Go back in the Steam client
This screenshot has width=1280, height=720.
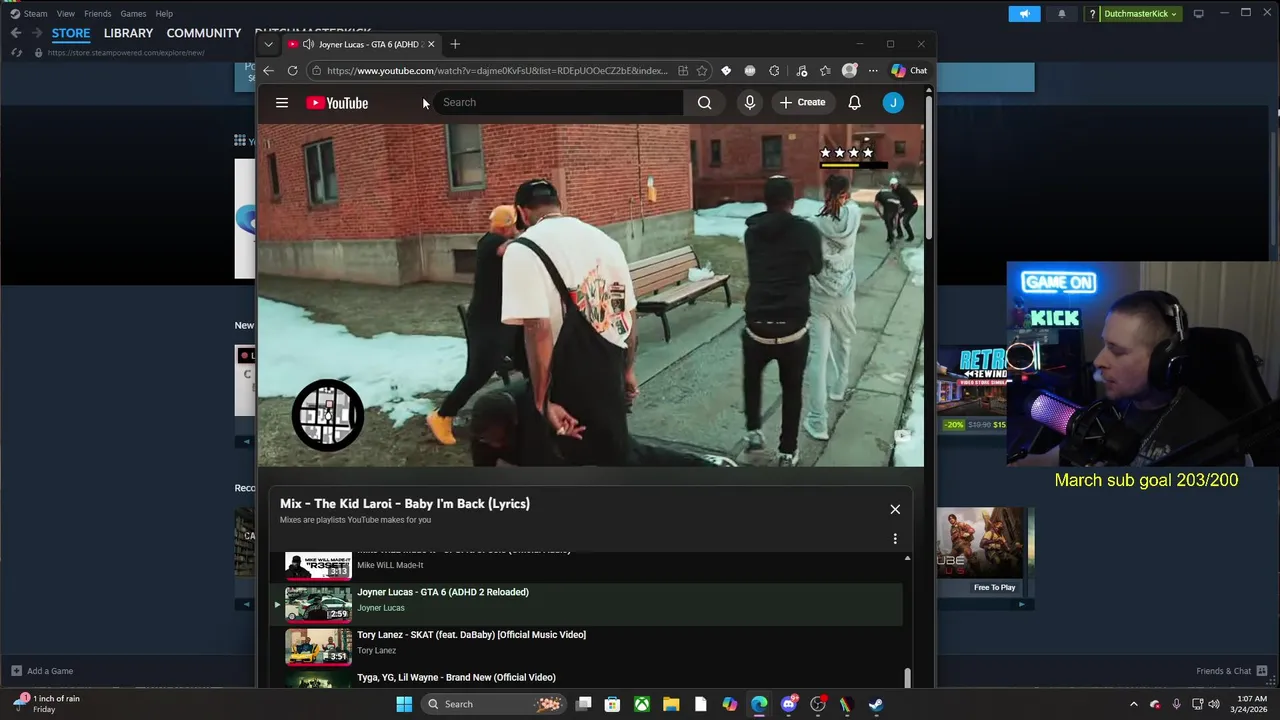tap(16, 33)
